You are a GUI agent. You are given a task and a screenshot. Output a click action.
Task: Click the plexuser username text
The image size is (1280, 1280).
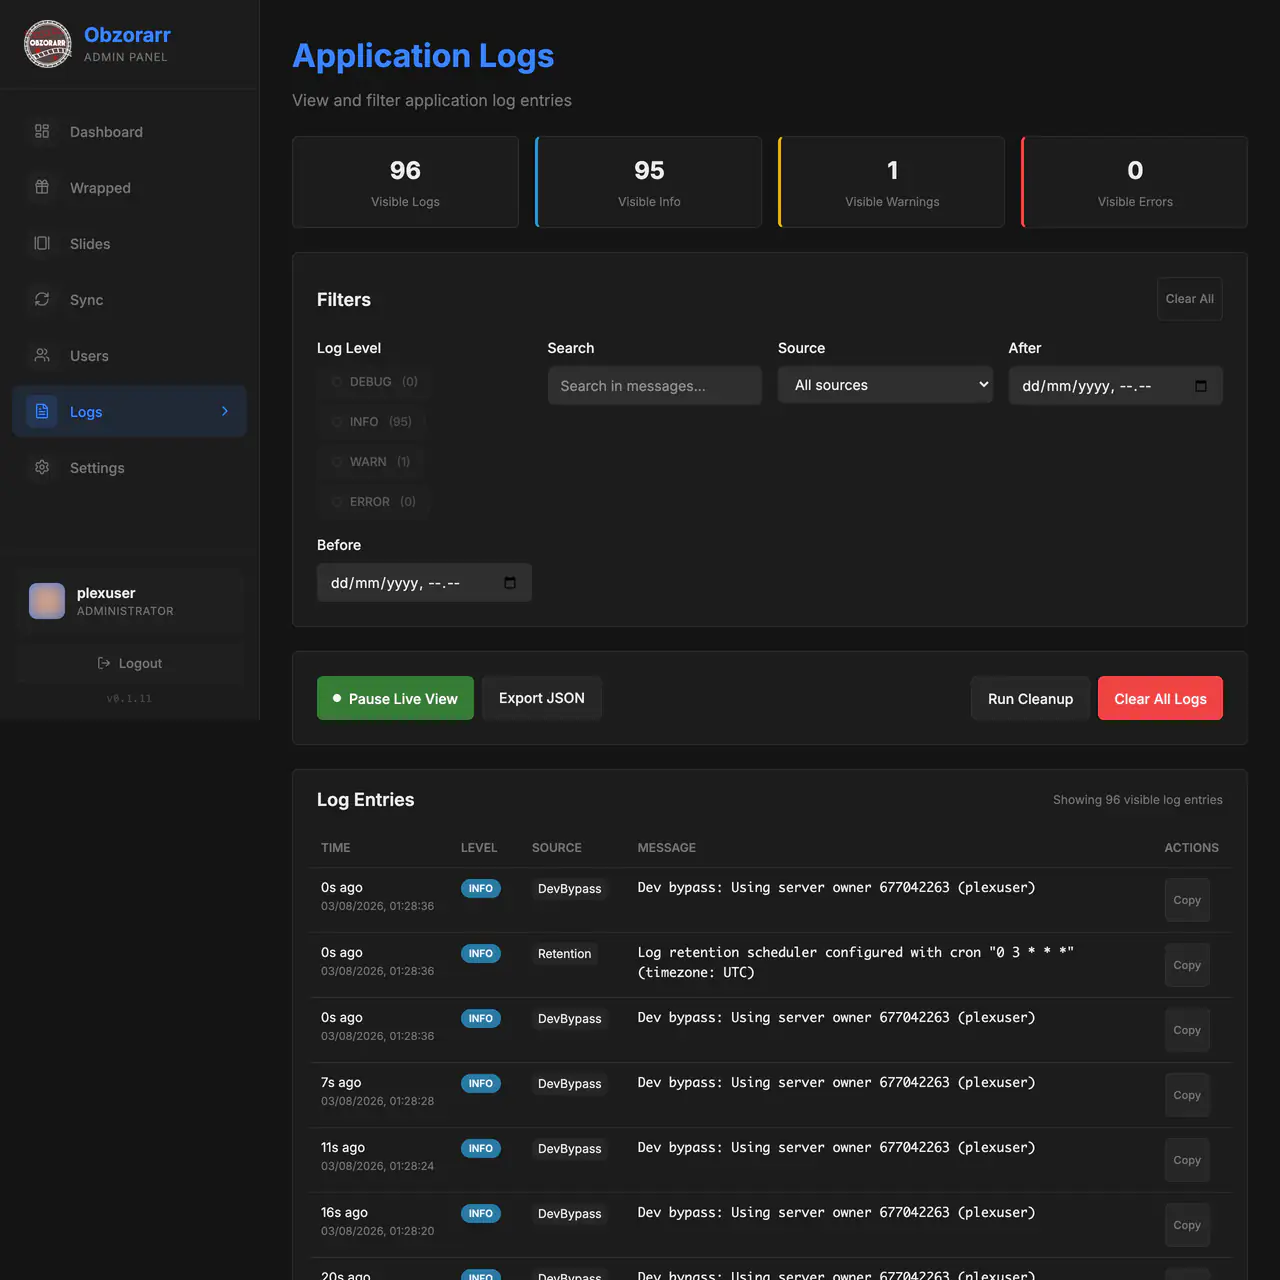pos(106,593)
